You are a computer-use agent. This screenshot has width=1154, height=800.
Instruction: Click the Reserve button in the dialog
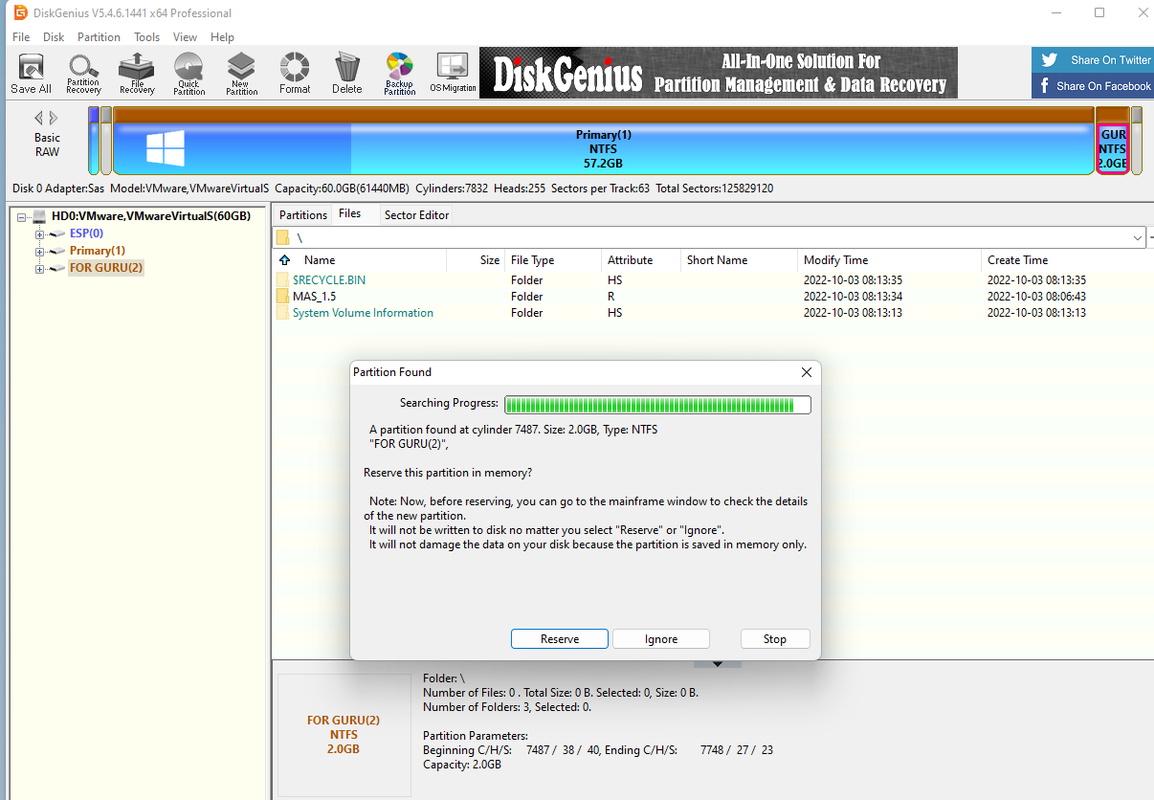[x=559, y=639]
